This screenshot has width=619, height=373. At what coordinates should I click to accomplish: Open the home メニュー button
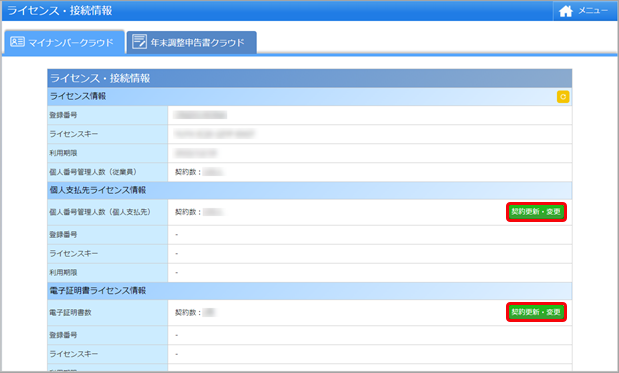tap(584, 11)
